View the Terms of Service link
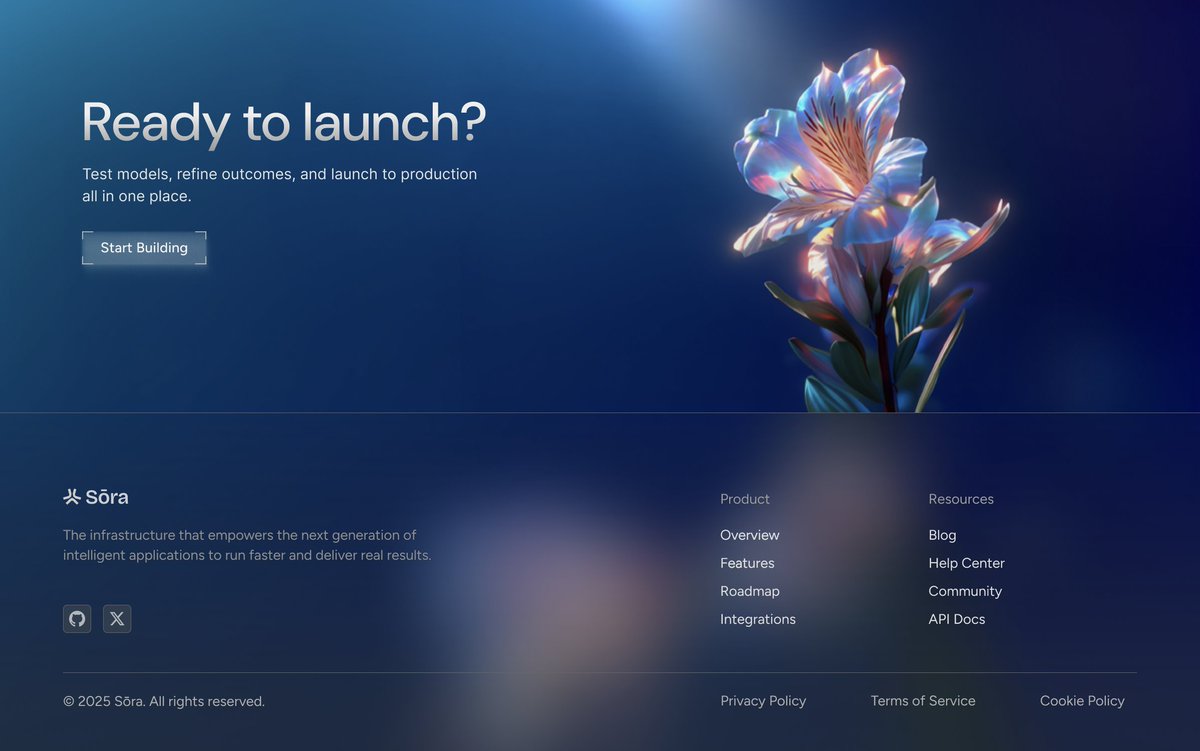 coord(923,700)
